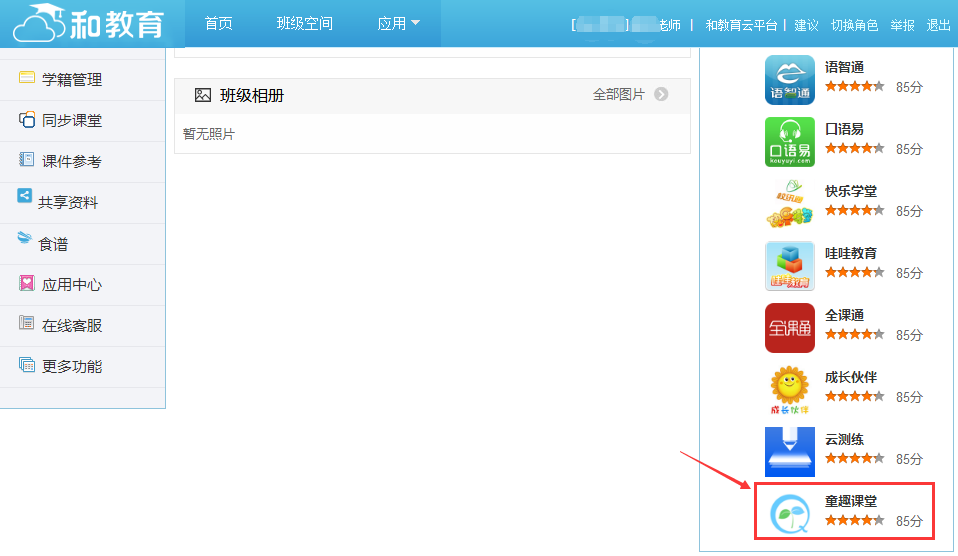The width and height of the screenshot is (958, 556).
Task: Expand the 应用 dropdown menu
Action: click(x=398, y=24)
